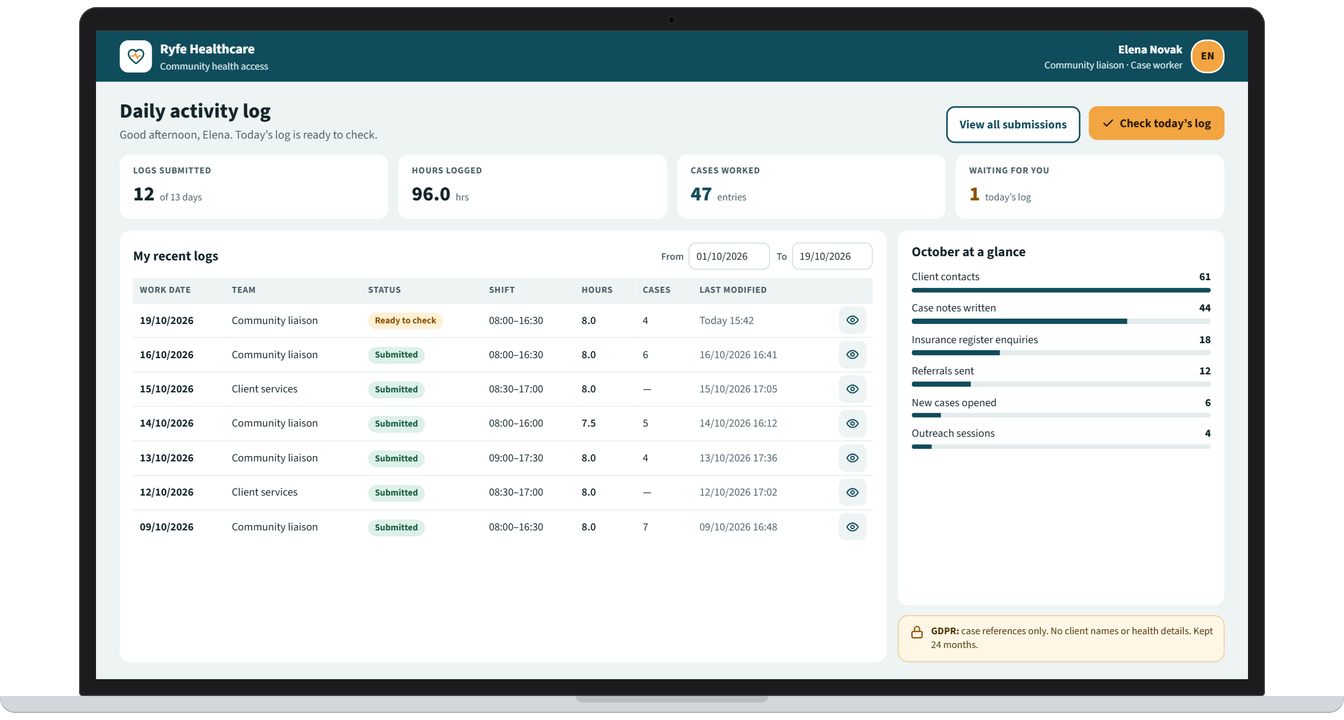Click the Shift column header
This screenshot has width=1344, height=720.
tap(502, 290)
